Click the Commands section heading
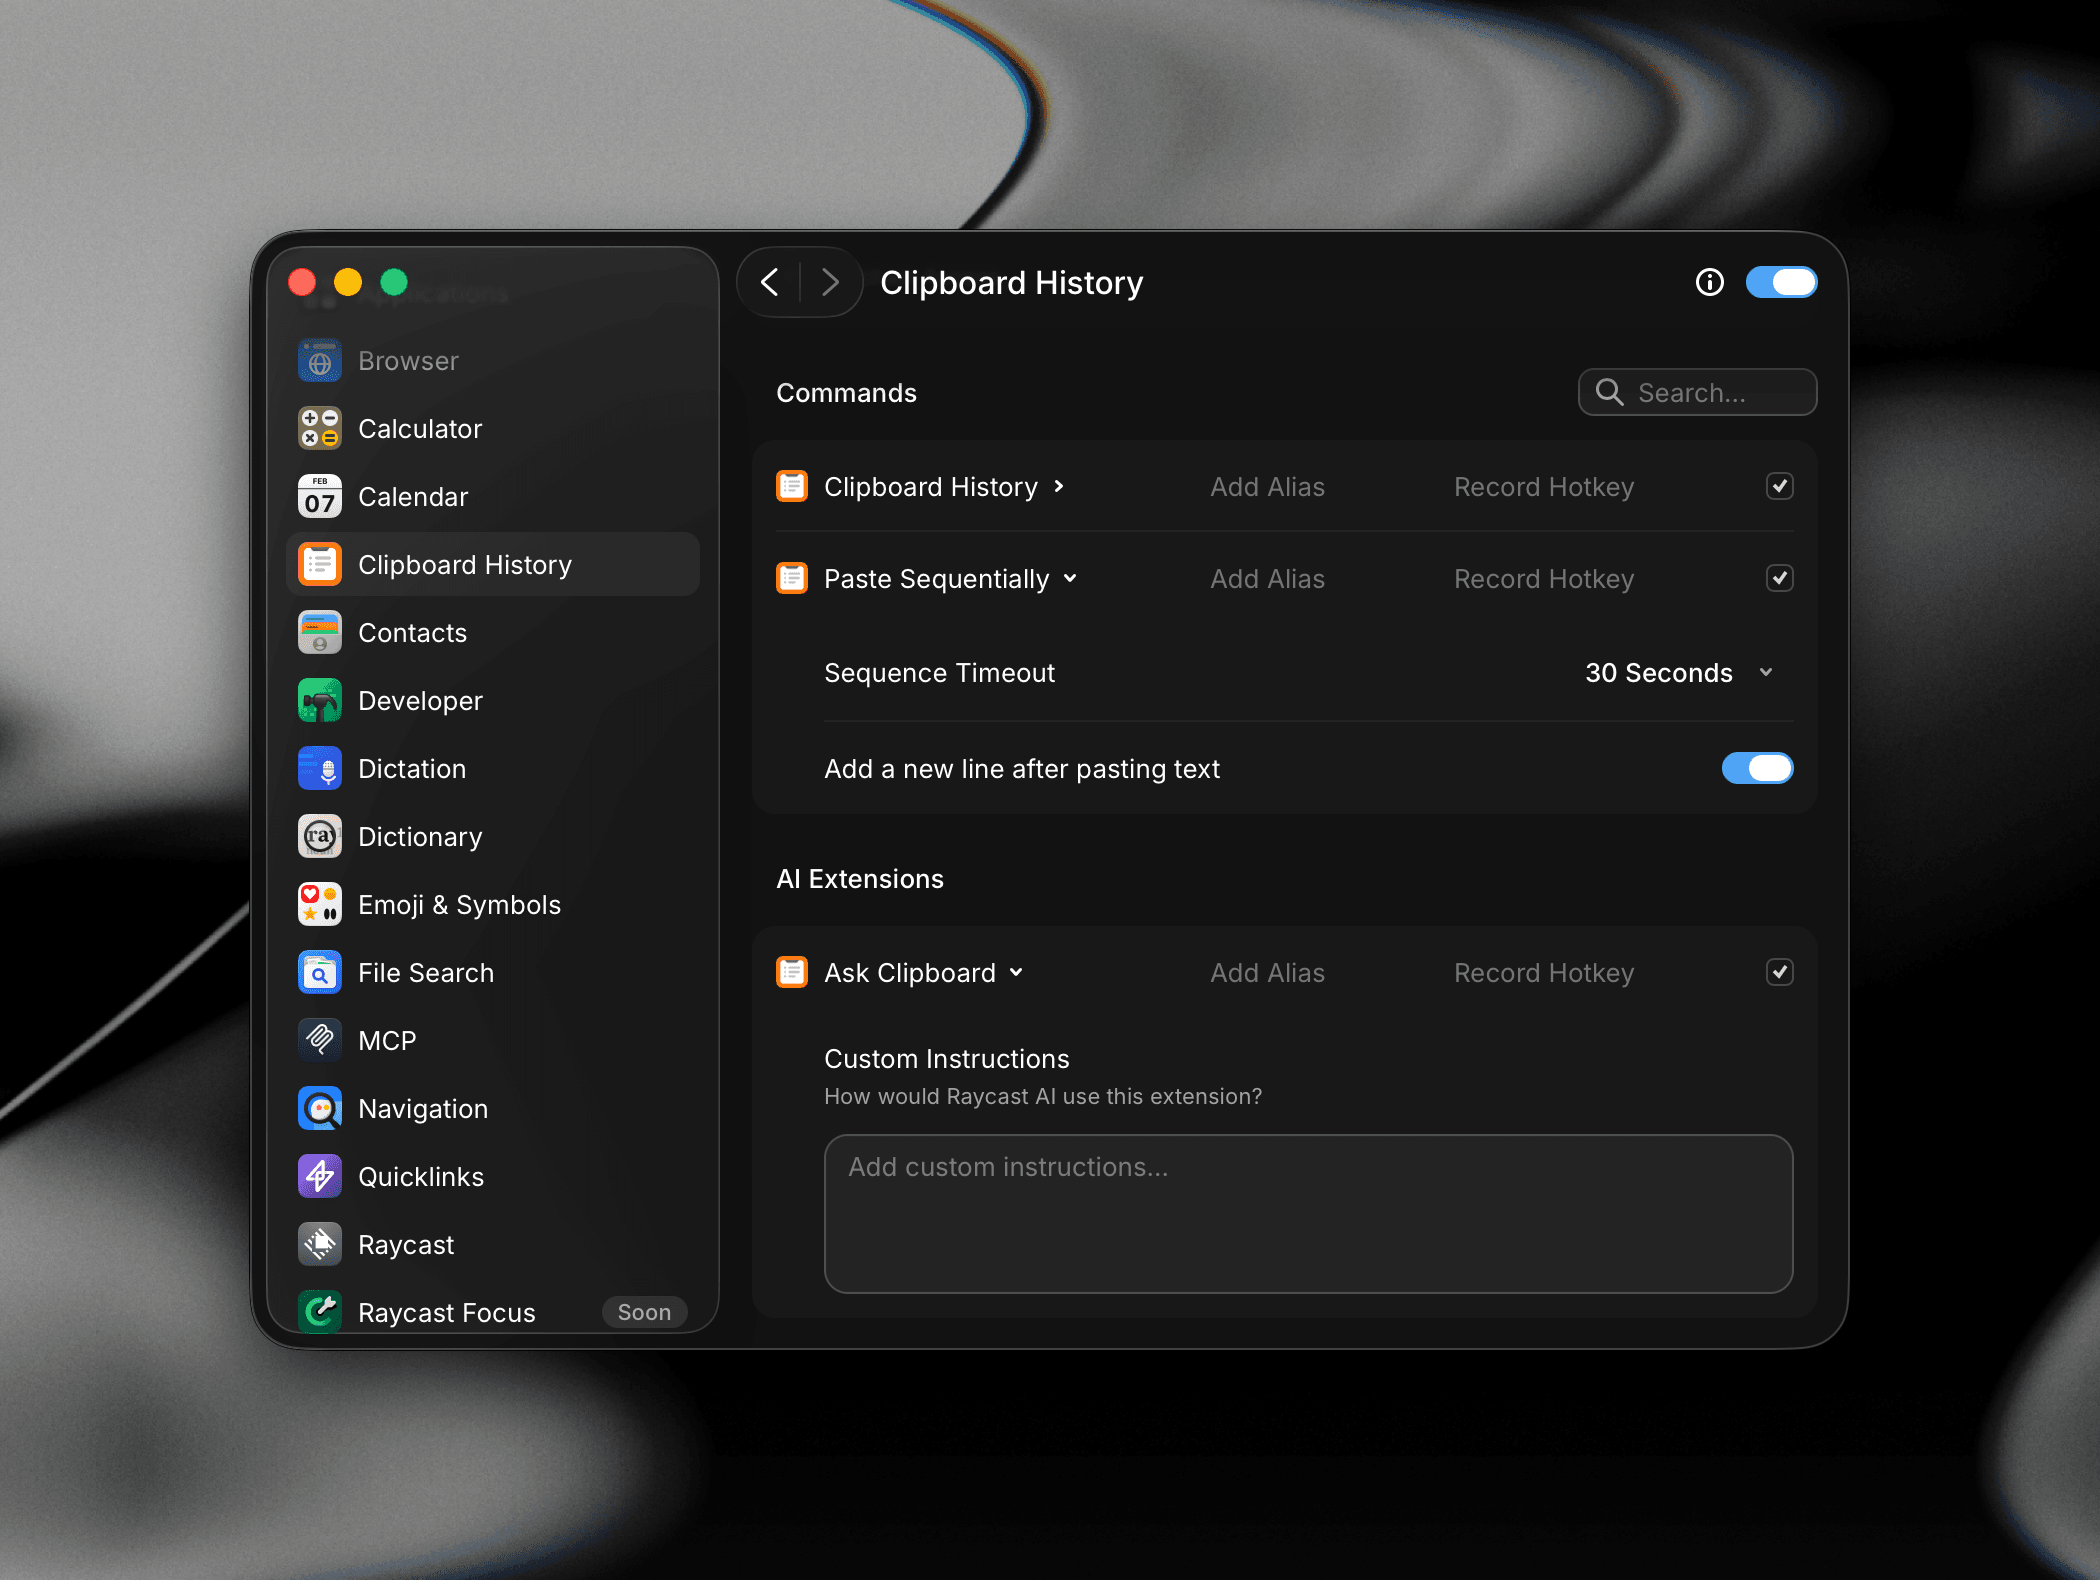This screenshot has height=1580, width=2100. [846, 393]
